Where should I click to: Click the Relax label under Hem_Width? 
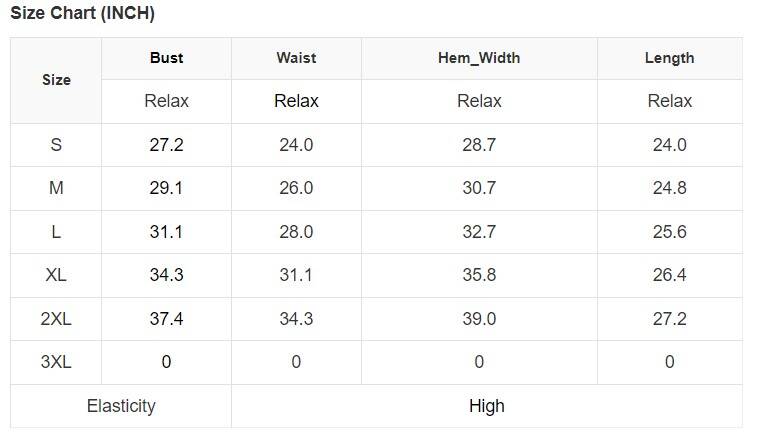479,101
